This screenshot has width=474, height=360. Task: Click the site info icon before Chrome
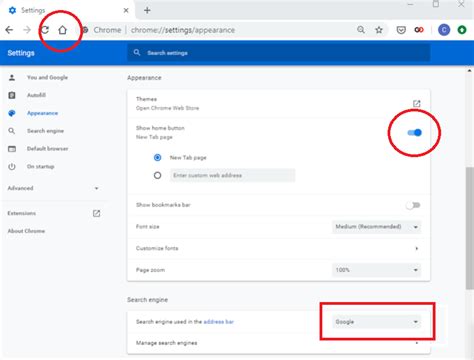click(85, 30)
